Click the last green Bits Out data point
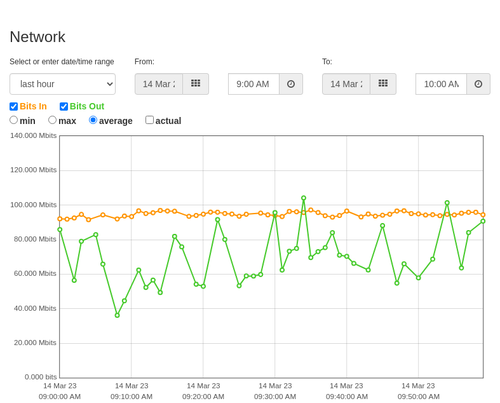 483,221
